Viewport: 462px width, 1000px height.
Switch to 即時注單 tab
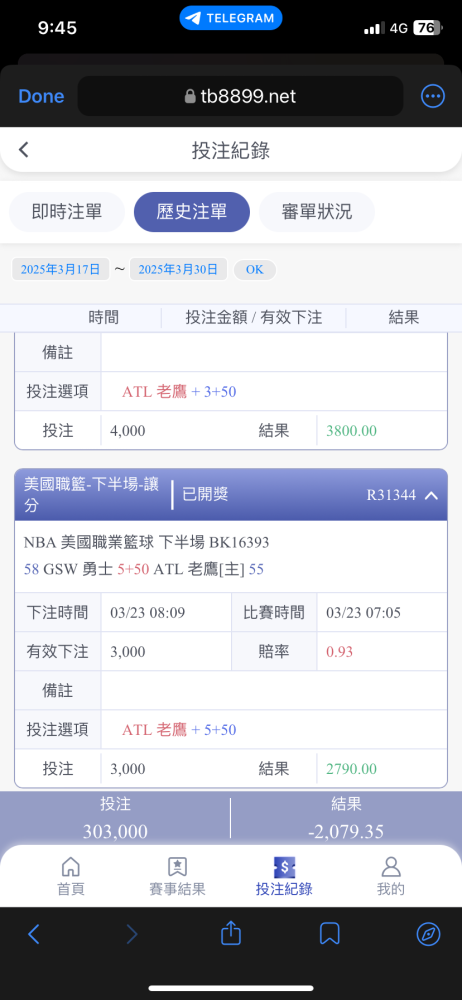(67, 212)
